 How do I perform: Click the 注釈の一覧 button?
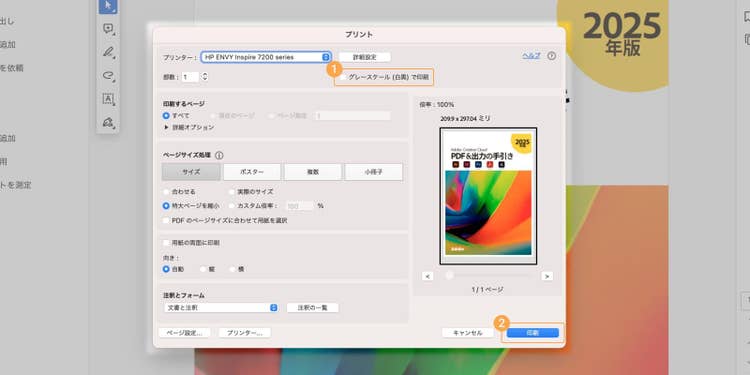[x=313, y=308]
